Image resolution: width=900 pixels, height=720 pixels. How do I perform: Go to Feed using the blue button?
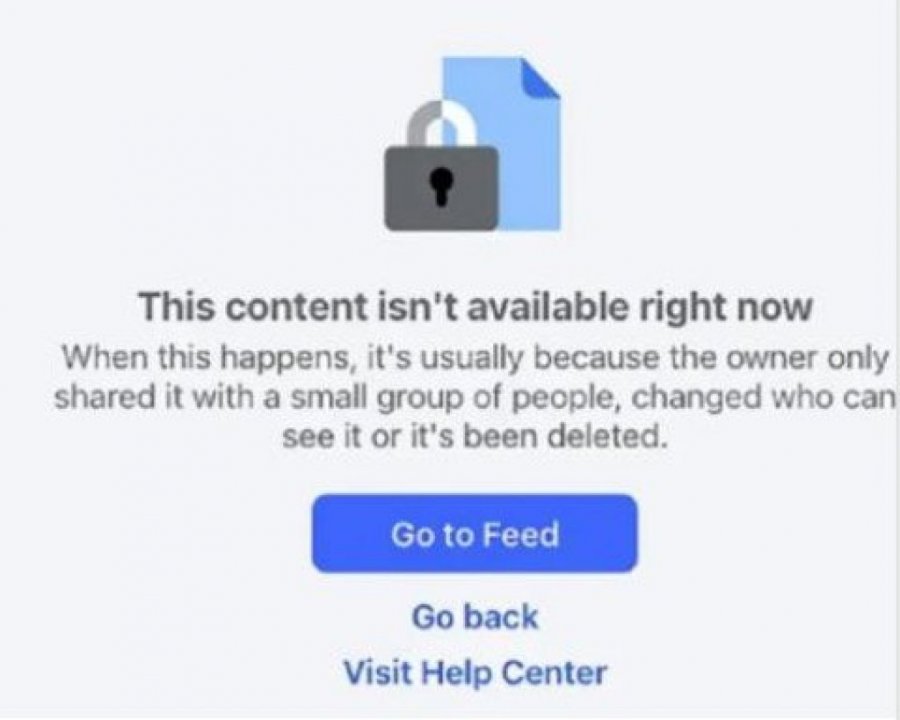coord(475,533)
